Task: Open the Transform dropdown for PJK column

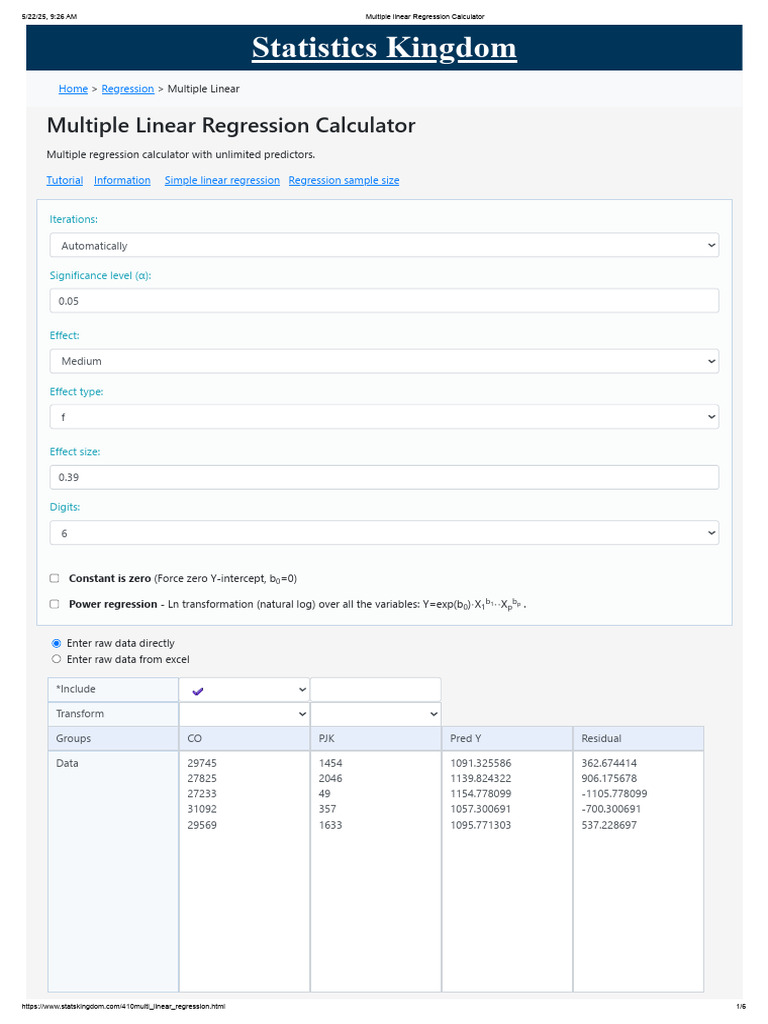Action: pos(376,714)
